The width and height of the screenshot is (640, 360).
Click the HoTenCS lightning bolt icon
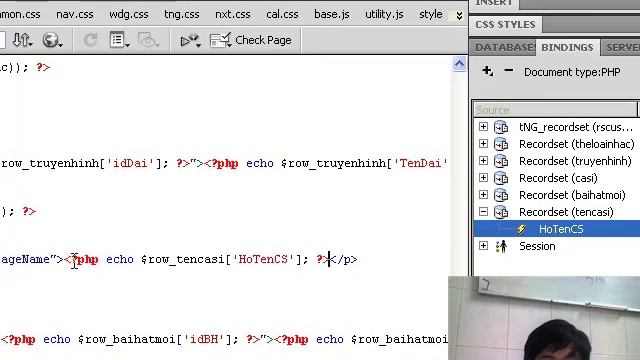click(x=522, y=229)
